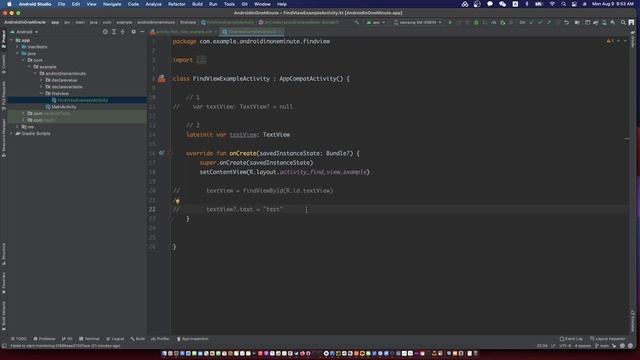Open the Layout Inspector
This screenshot has width=640, height=360.
pos(607,339)
